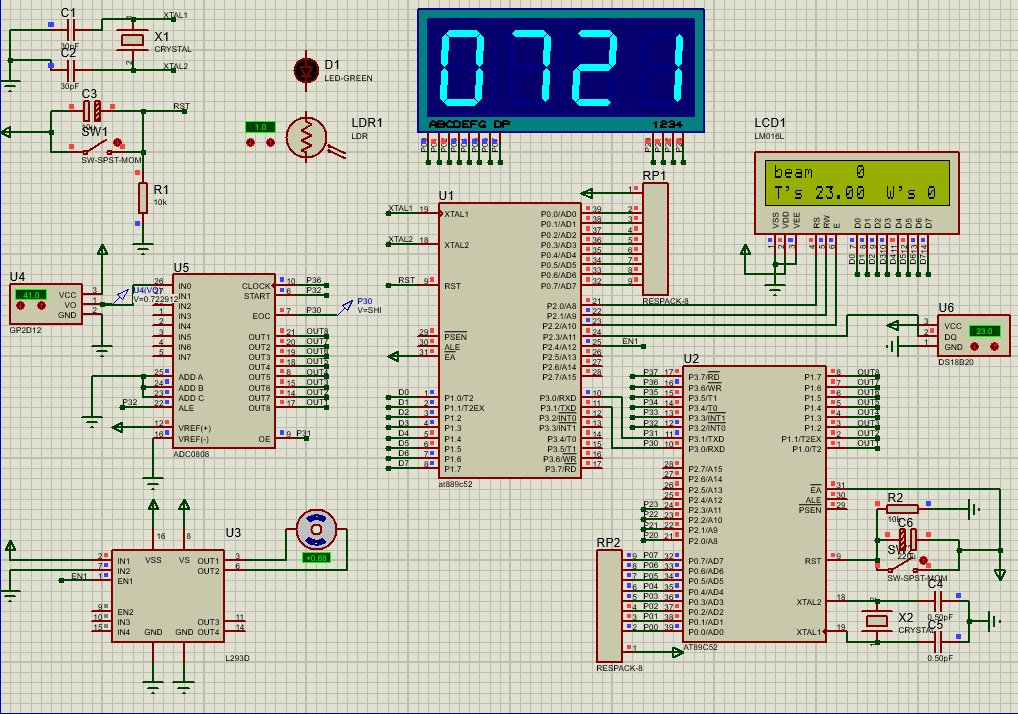Select capacitor C1 symbol
Screen dimensions: 1018x714
71,29
